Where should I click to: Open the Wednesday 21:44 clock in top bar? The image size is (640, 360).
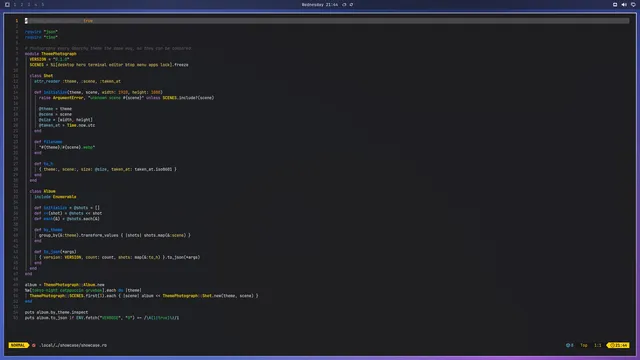click(320, 4)
